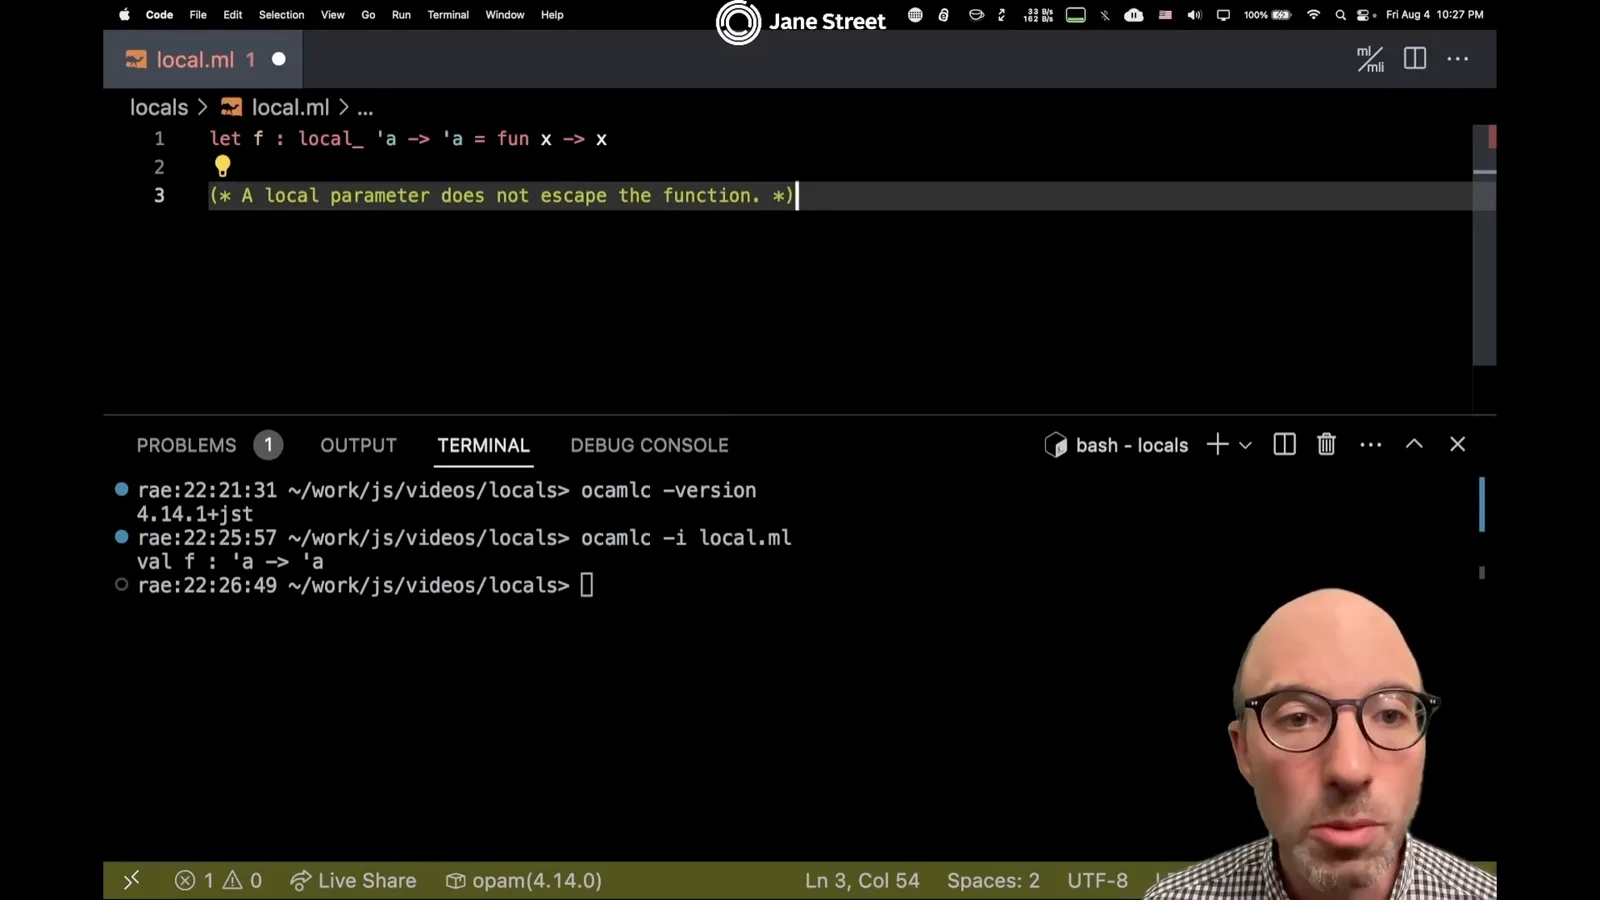Open the Selection menu

pos(281,15)
